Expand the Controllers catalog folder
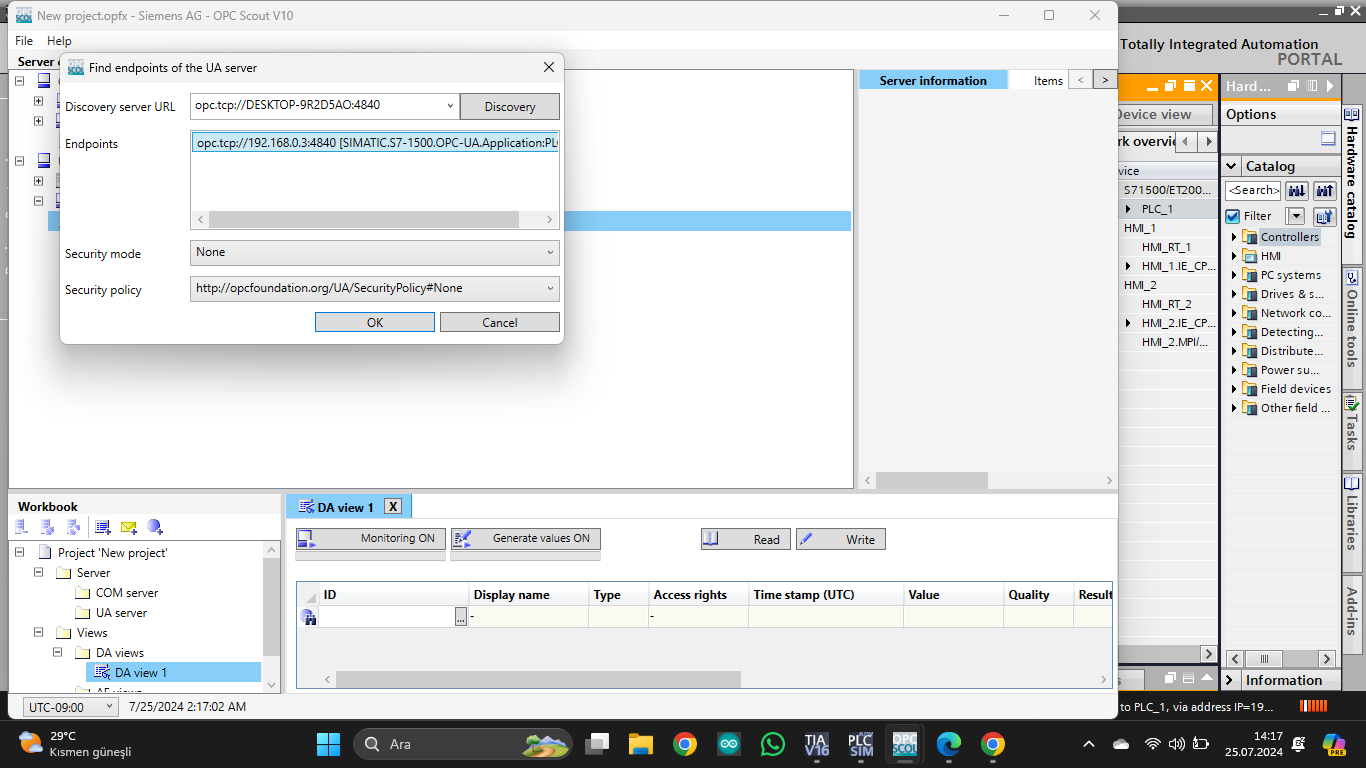 click(1234, 237)
